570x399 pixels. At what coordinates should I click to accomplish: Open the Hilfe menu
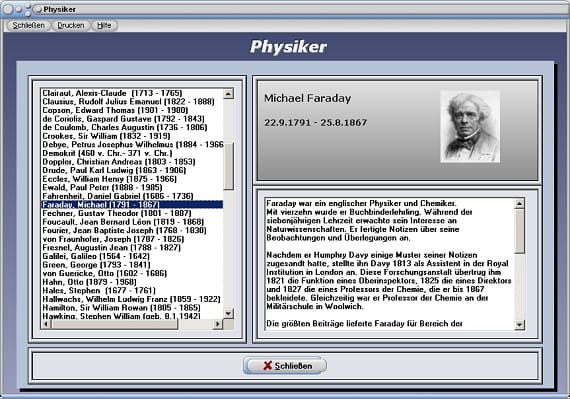point(104,25)
